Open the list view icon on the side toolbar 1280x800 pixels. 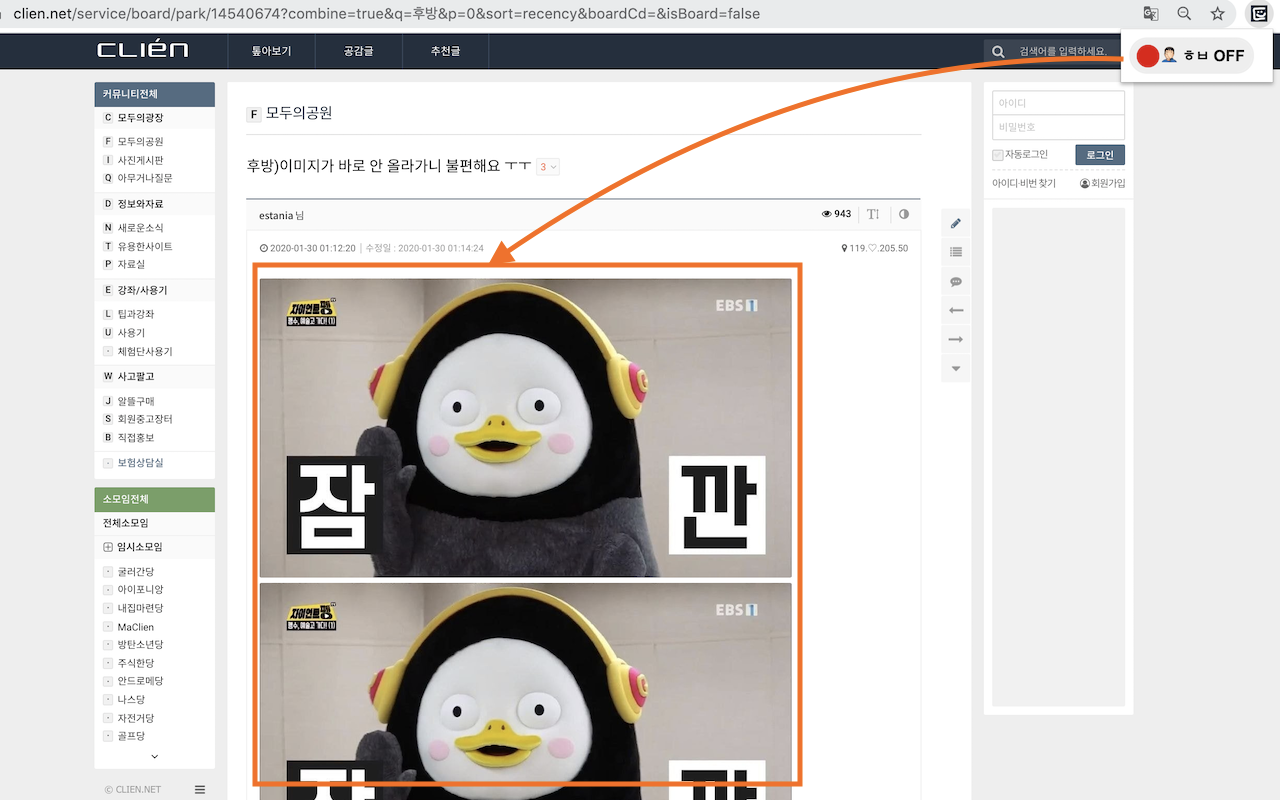(x=955, y=252)
